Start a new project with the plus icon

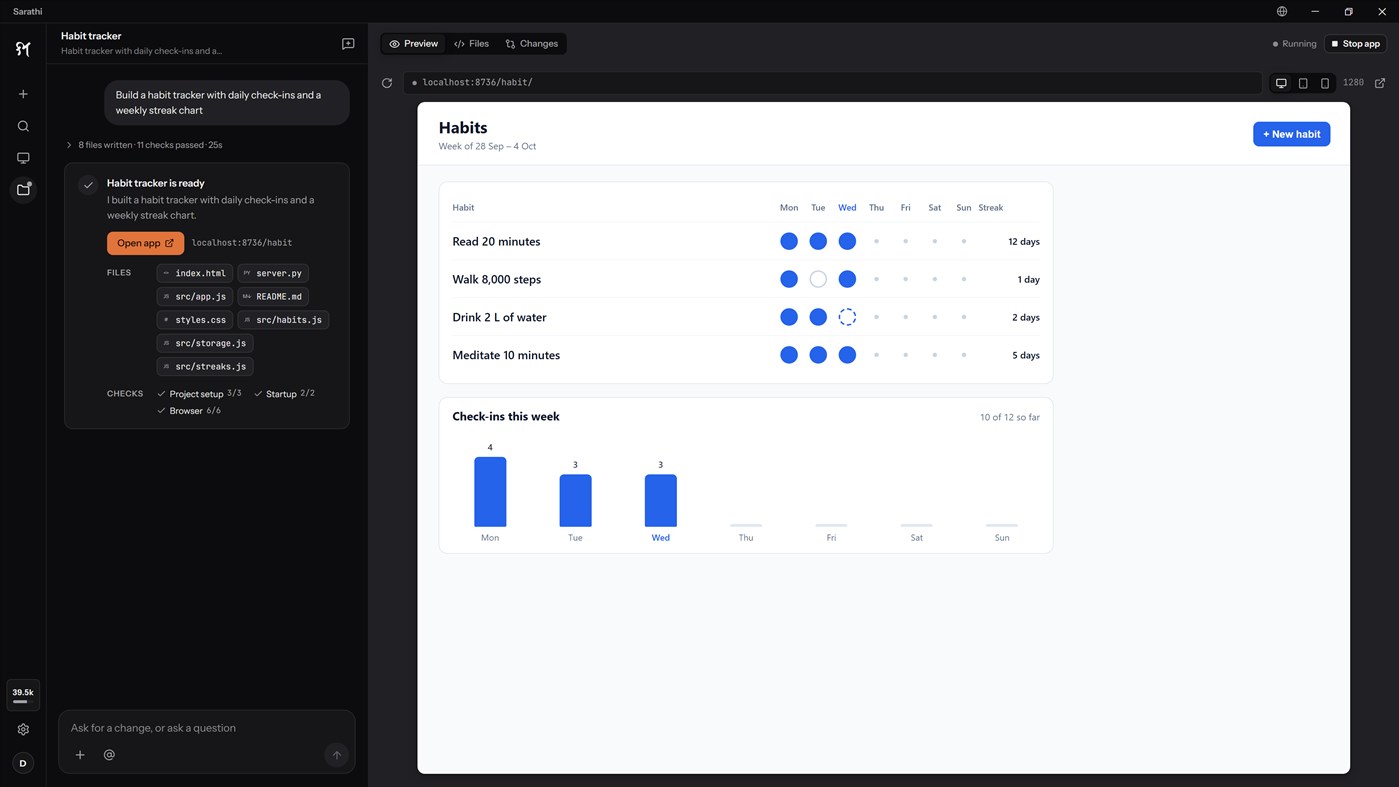click(x=23, y=94)
